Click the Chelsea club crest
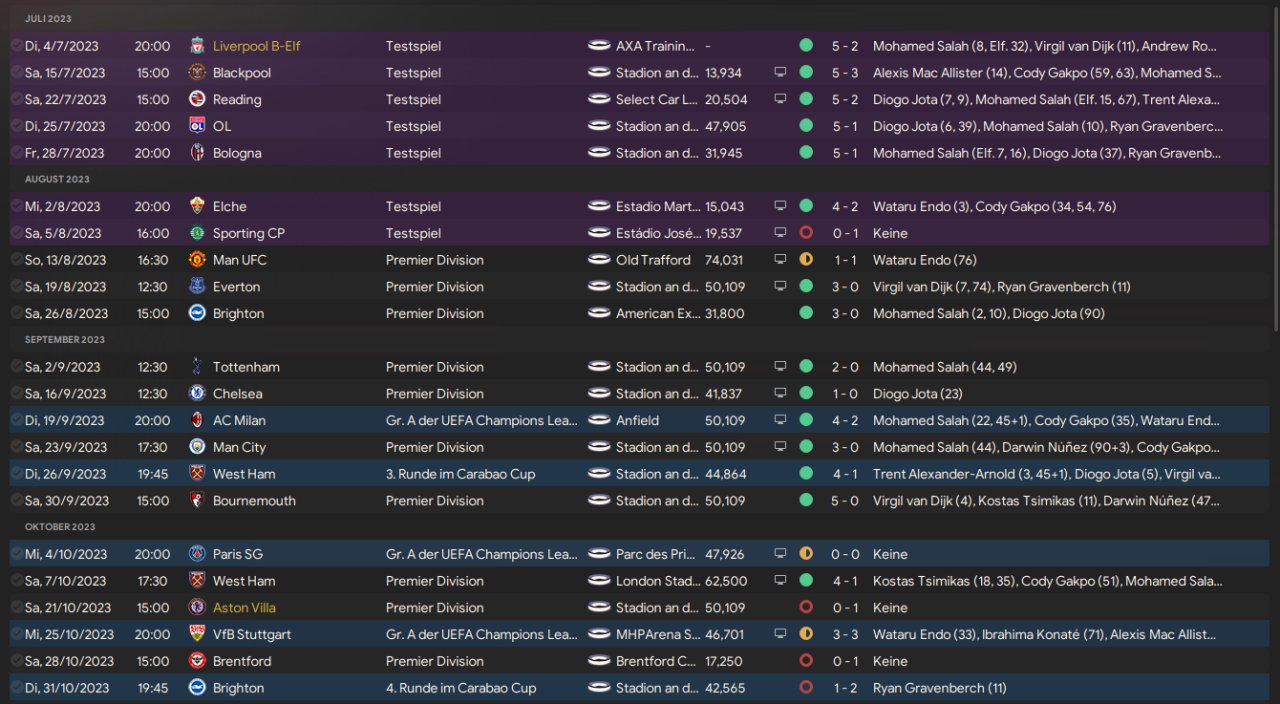The width and height of the screenshot is (1280, 704). click(x=197, y=394)
